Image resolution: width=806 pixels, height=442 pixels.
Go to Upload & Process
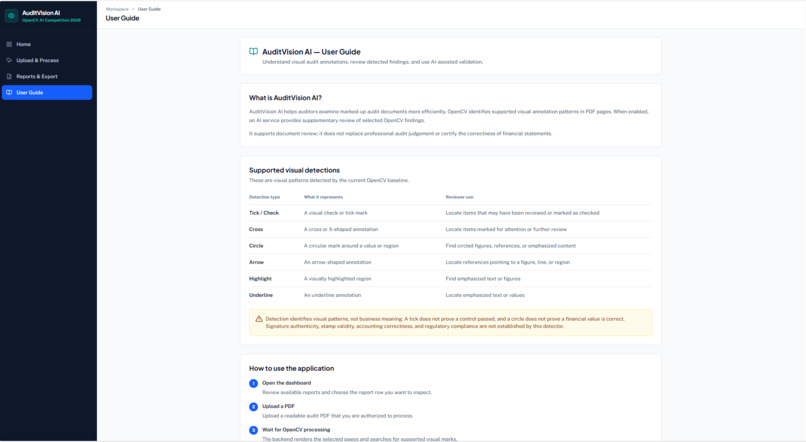[47, 60]
